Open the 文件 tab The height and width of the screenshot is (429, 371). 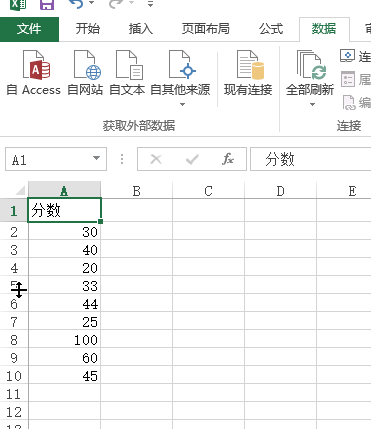[29, 29]
